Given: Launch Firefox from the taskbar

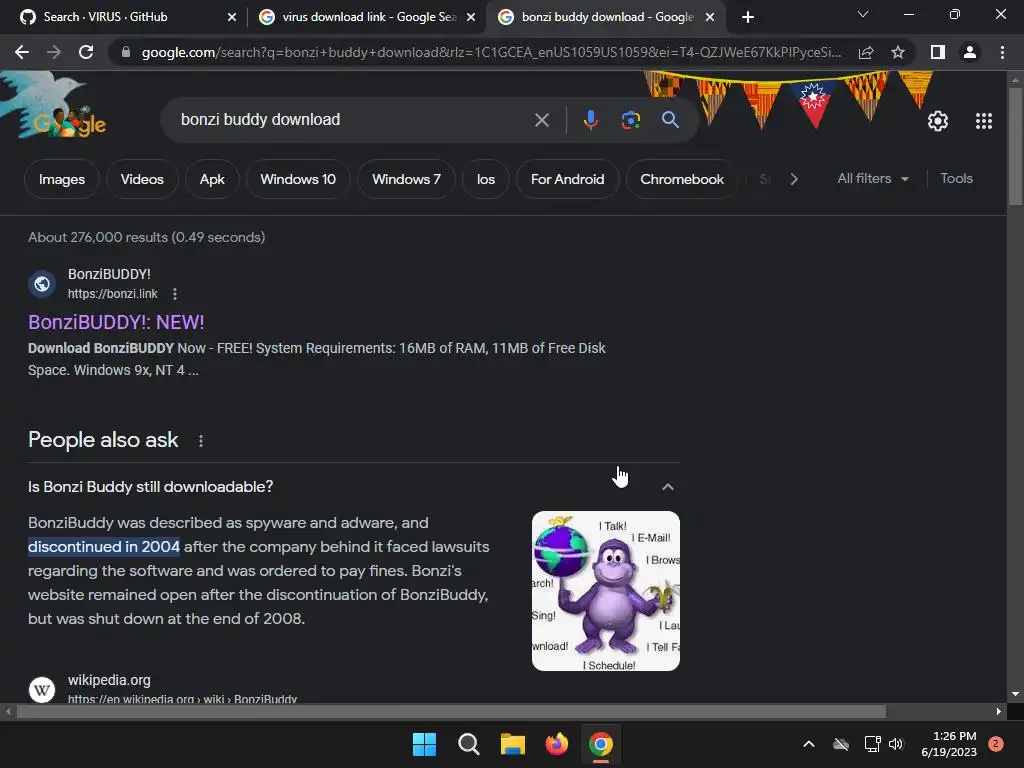Looking at the screenshot, I should 556,744.
